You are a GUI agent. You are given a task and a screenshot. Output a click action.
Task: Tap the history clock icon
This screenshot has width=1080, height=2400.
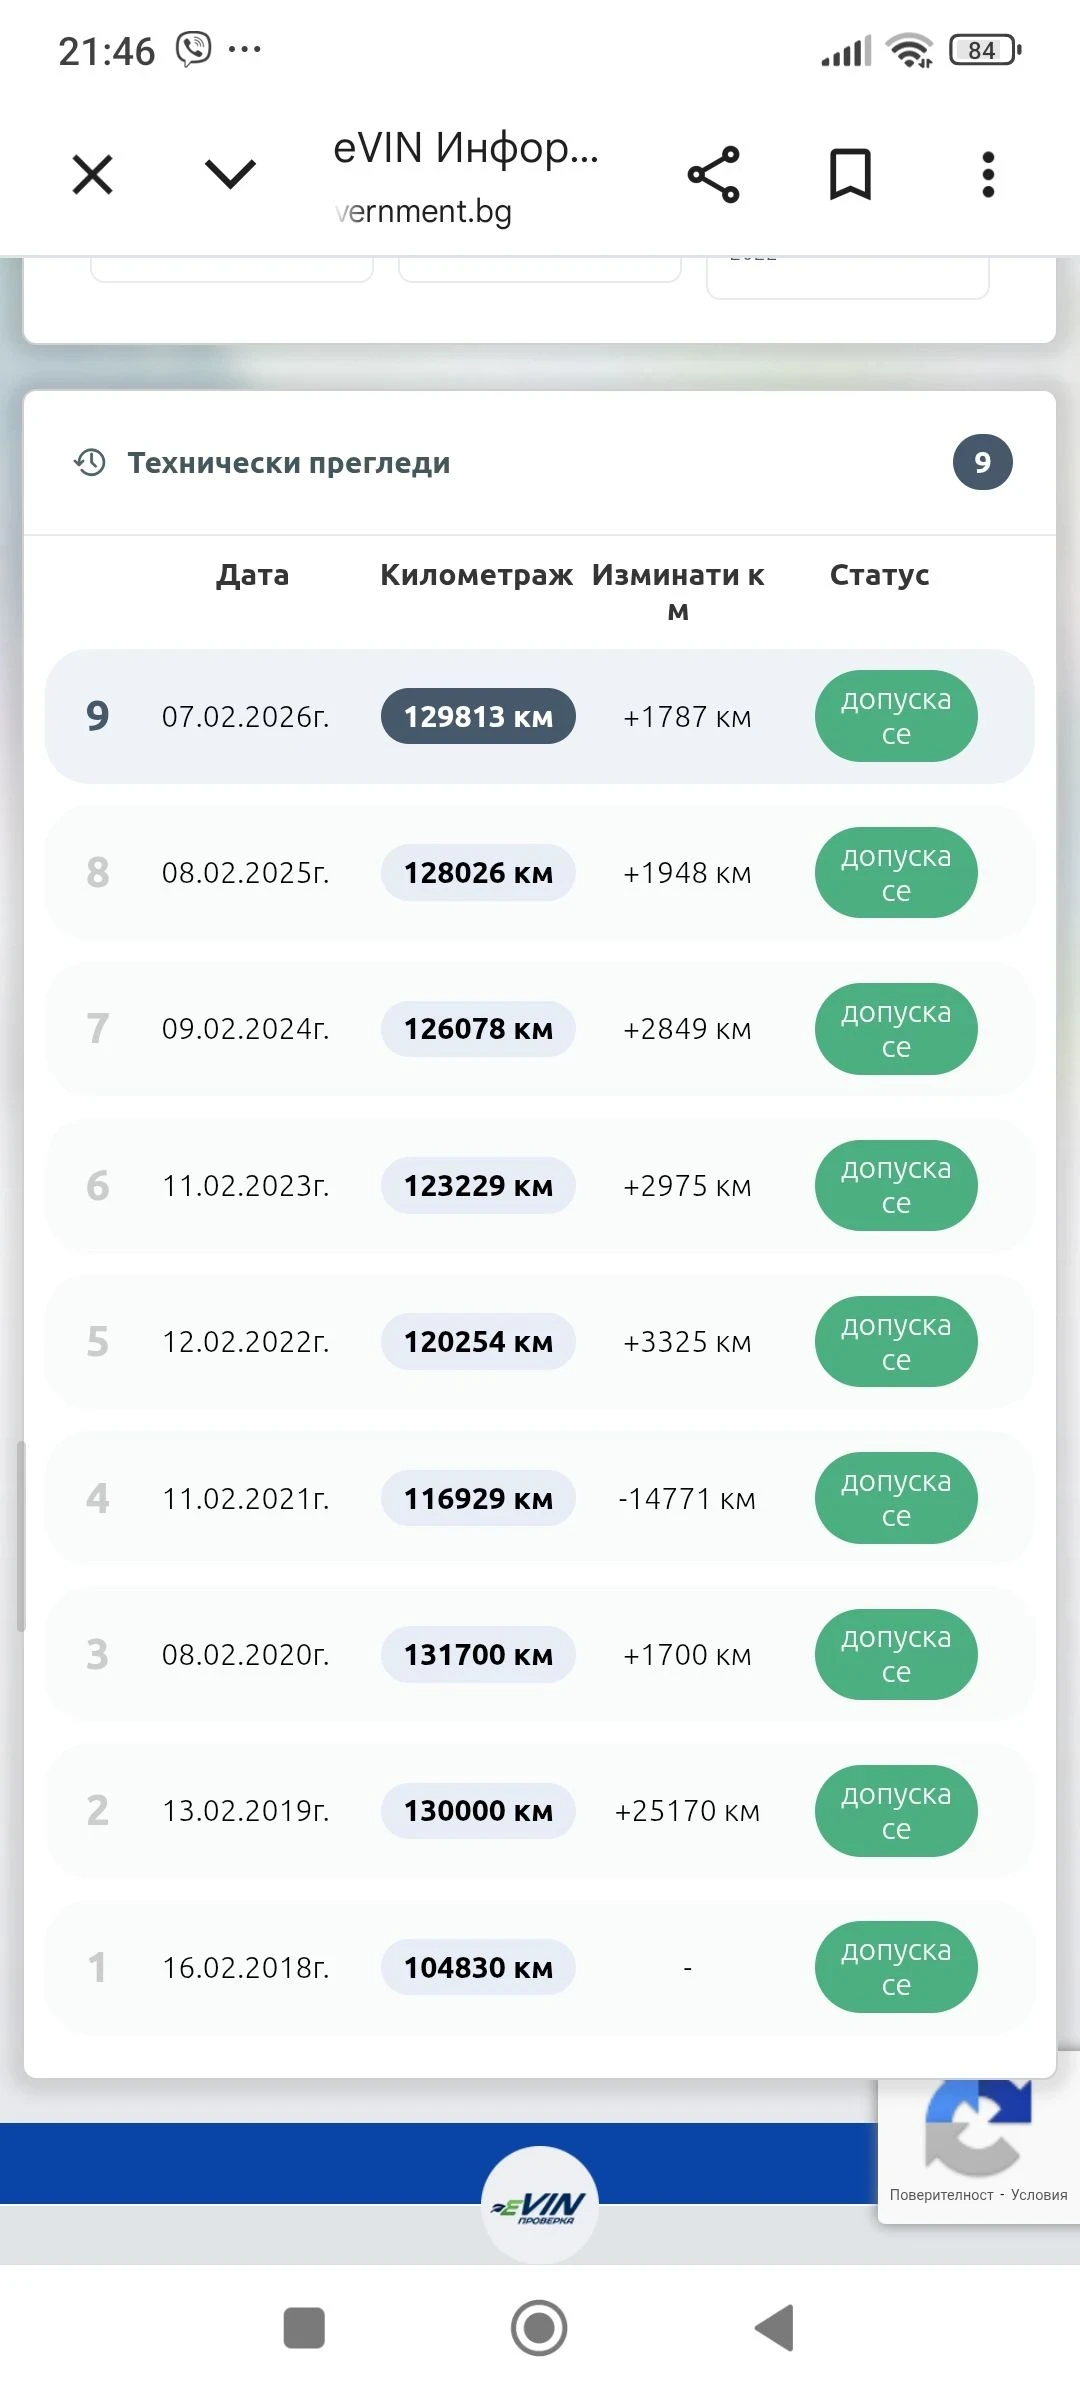click(x=90, y=462)
